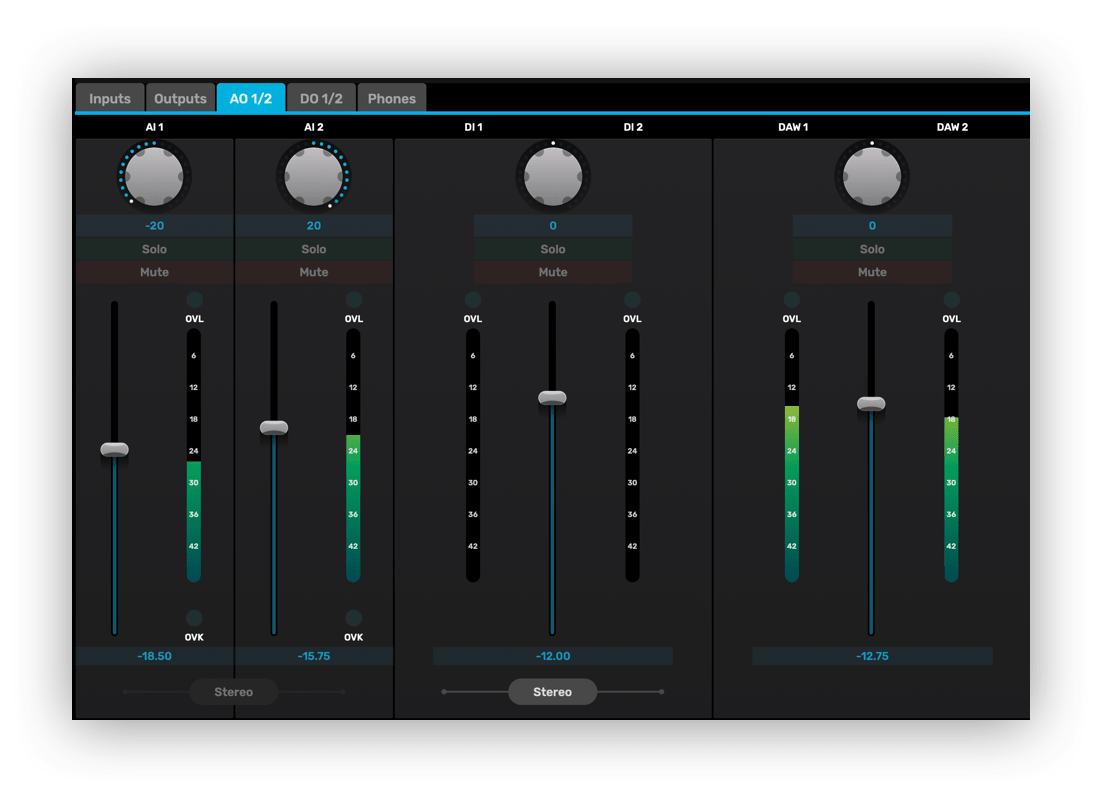Screen dimensions: 1100x790
Task: Solo the AI 1 channel
Action: (x=154, y=249)
